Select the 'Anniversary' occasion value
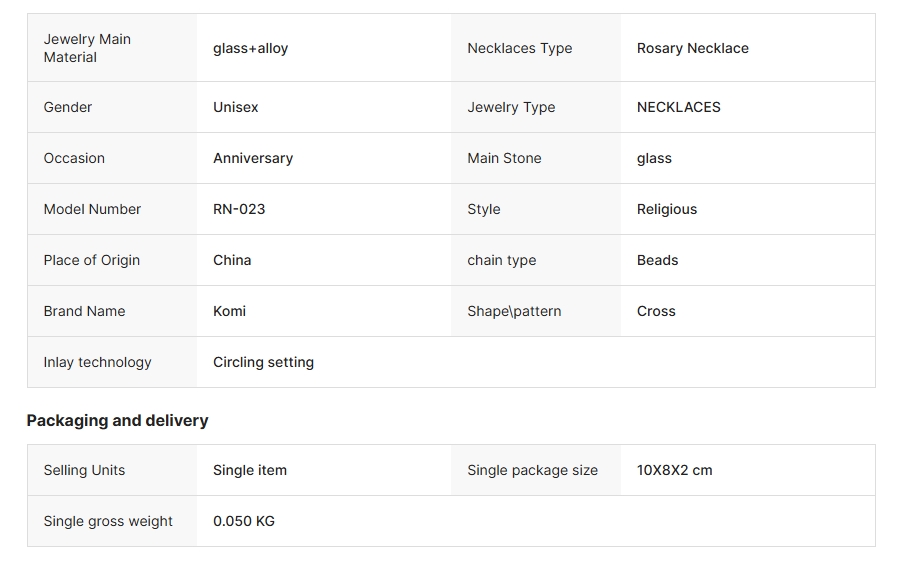This screenshot has height=564, width=911. click(x=253, y=158)
